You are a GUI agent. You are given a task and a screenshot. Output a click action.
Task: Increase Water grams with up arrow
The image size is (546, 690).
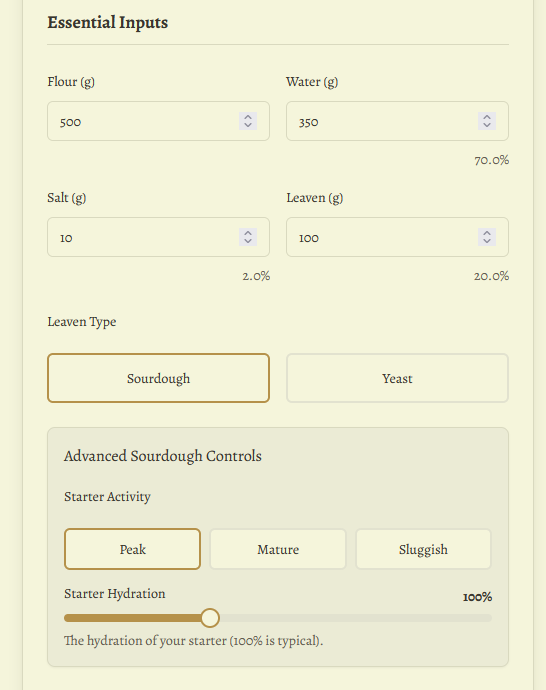(x=487, y=117)
